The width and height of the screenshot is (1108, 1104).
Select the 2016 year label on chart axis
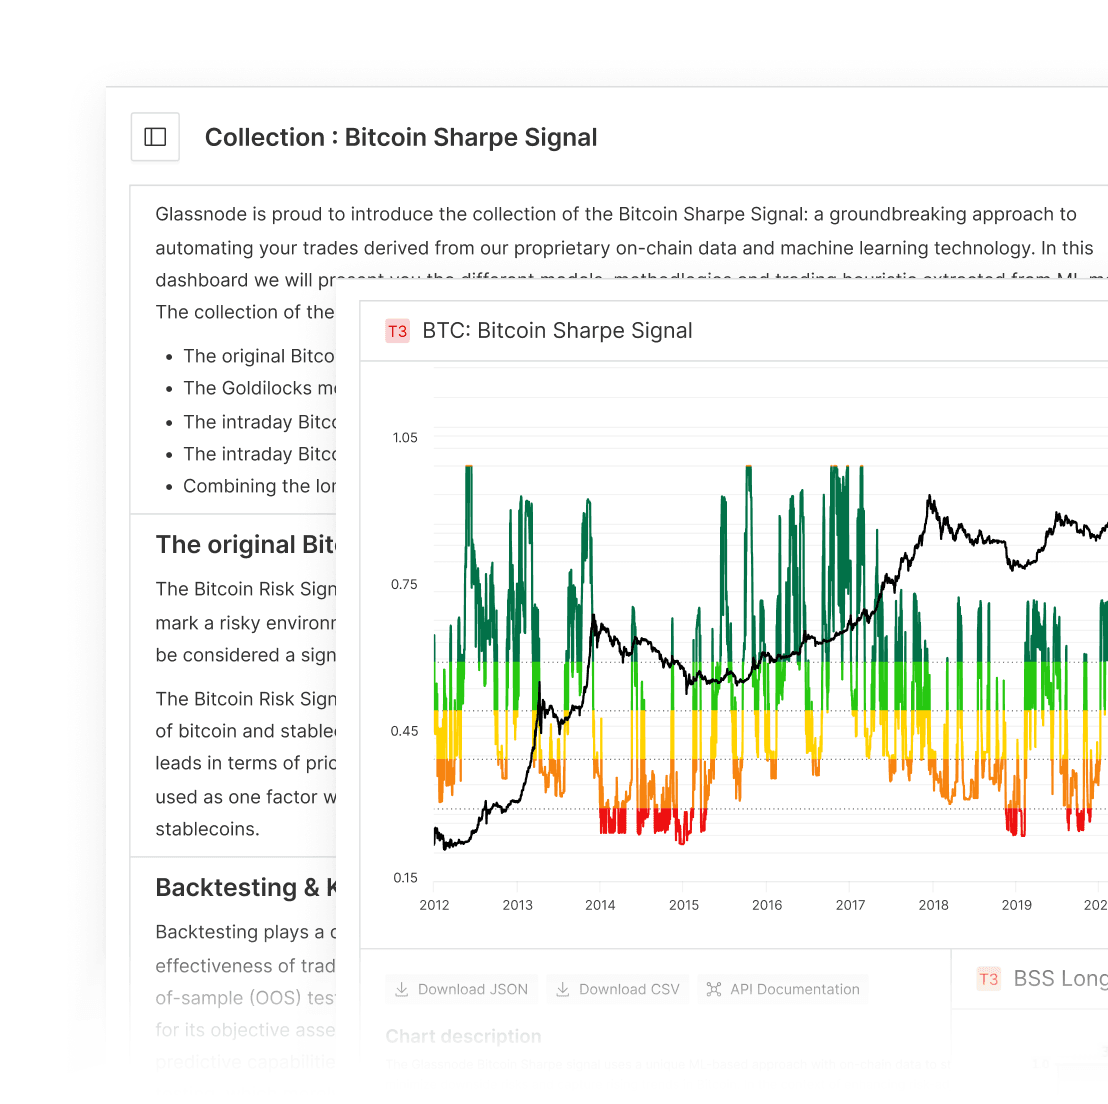pos(767,904)
